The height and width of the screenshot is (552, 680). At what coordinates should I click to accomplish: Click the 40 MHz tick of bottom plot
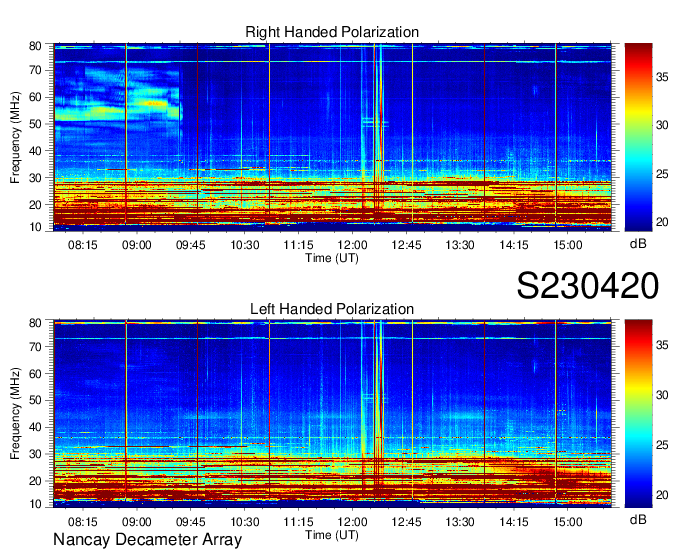pos(35,428)
